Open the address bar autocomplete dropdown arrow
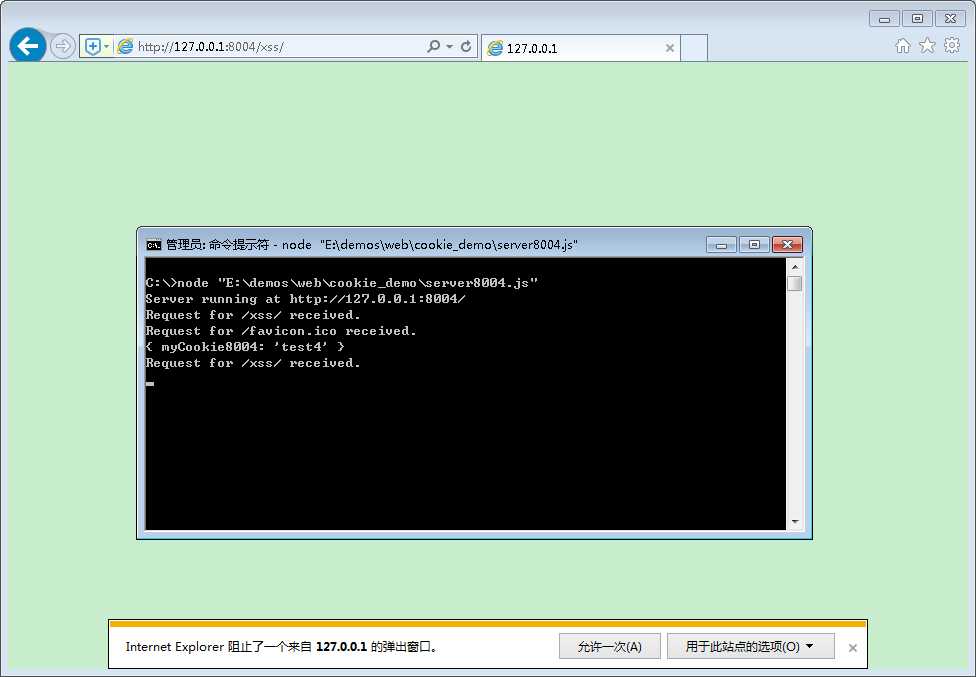Image resolution: width=976 pixels, height=677 pixels. [449, 47]
